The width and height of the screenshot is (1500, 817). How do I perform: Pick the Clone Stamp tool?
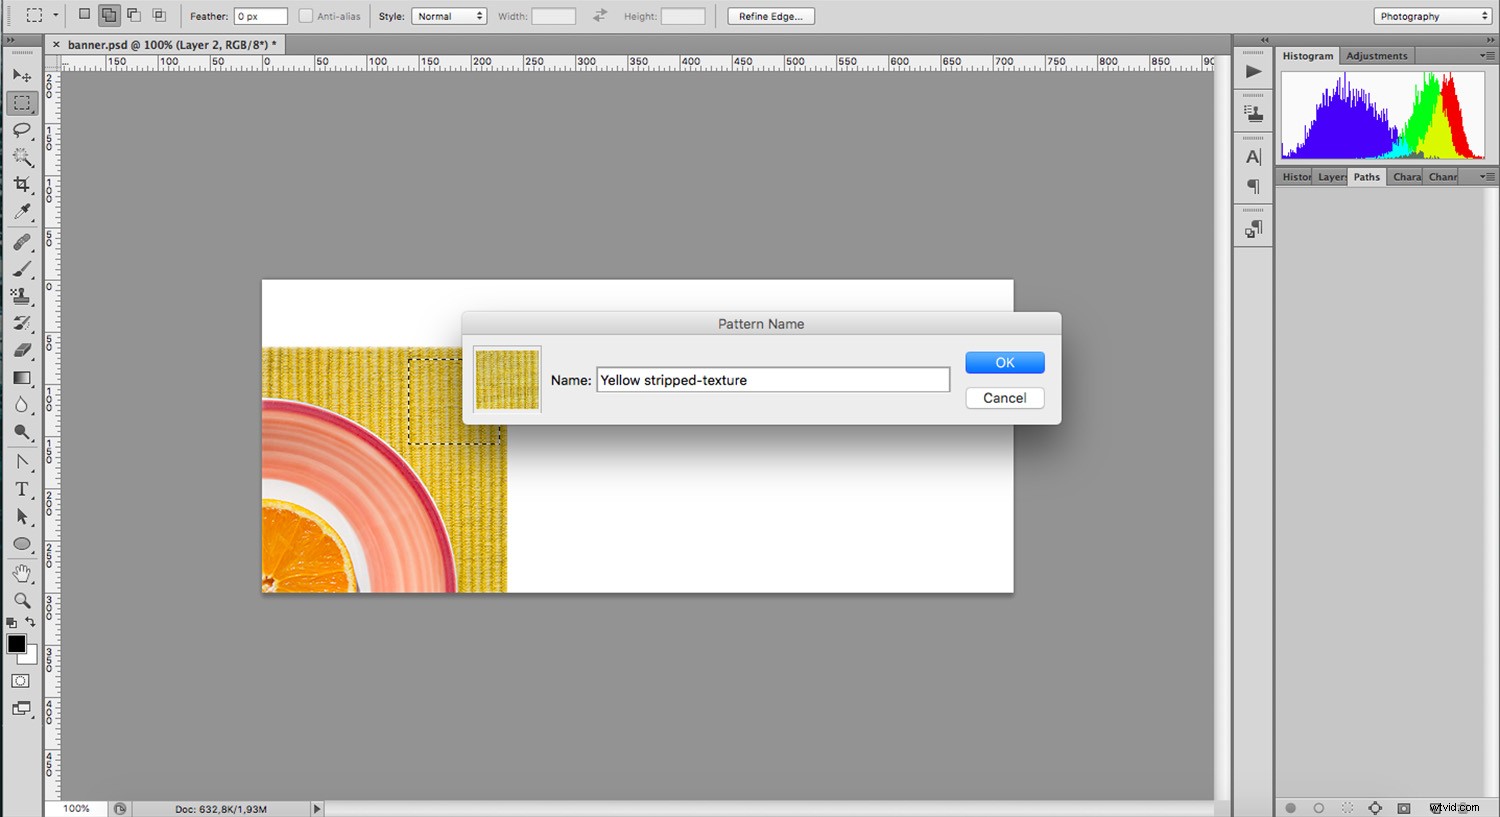pyautogui.click(x=22, y=296)
